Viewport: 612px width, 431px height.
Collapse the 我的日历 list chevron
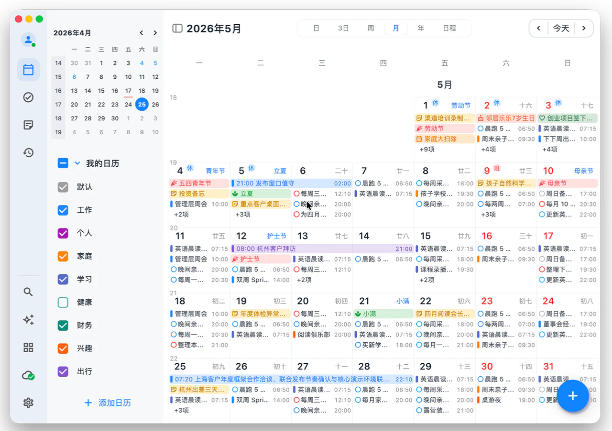pyautogui.click(x=77, y=163)
